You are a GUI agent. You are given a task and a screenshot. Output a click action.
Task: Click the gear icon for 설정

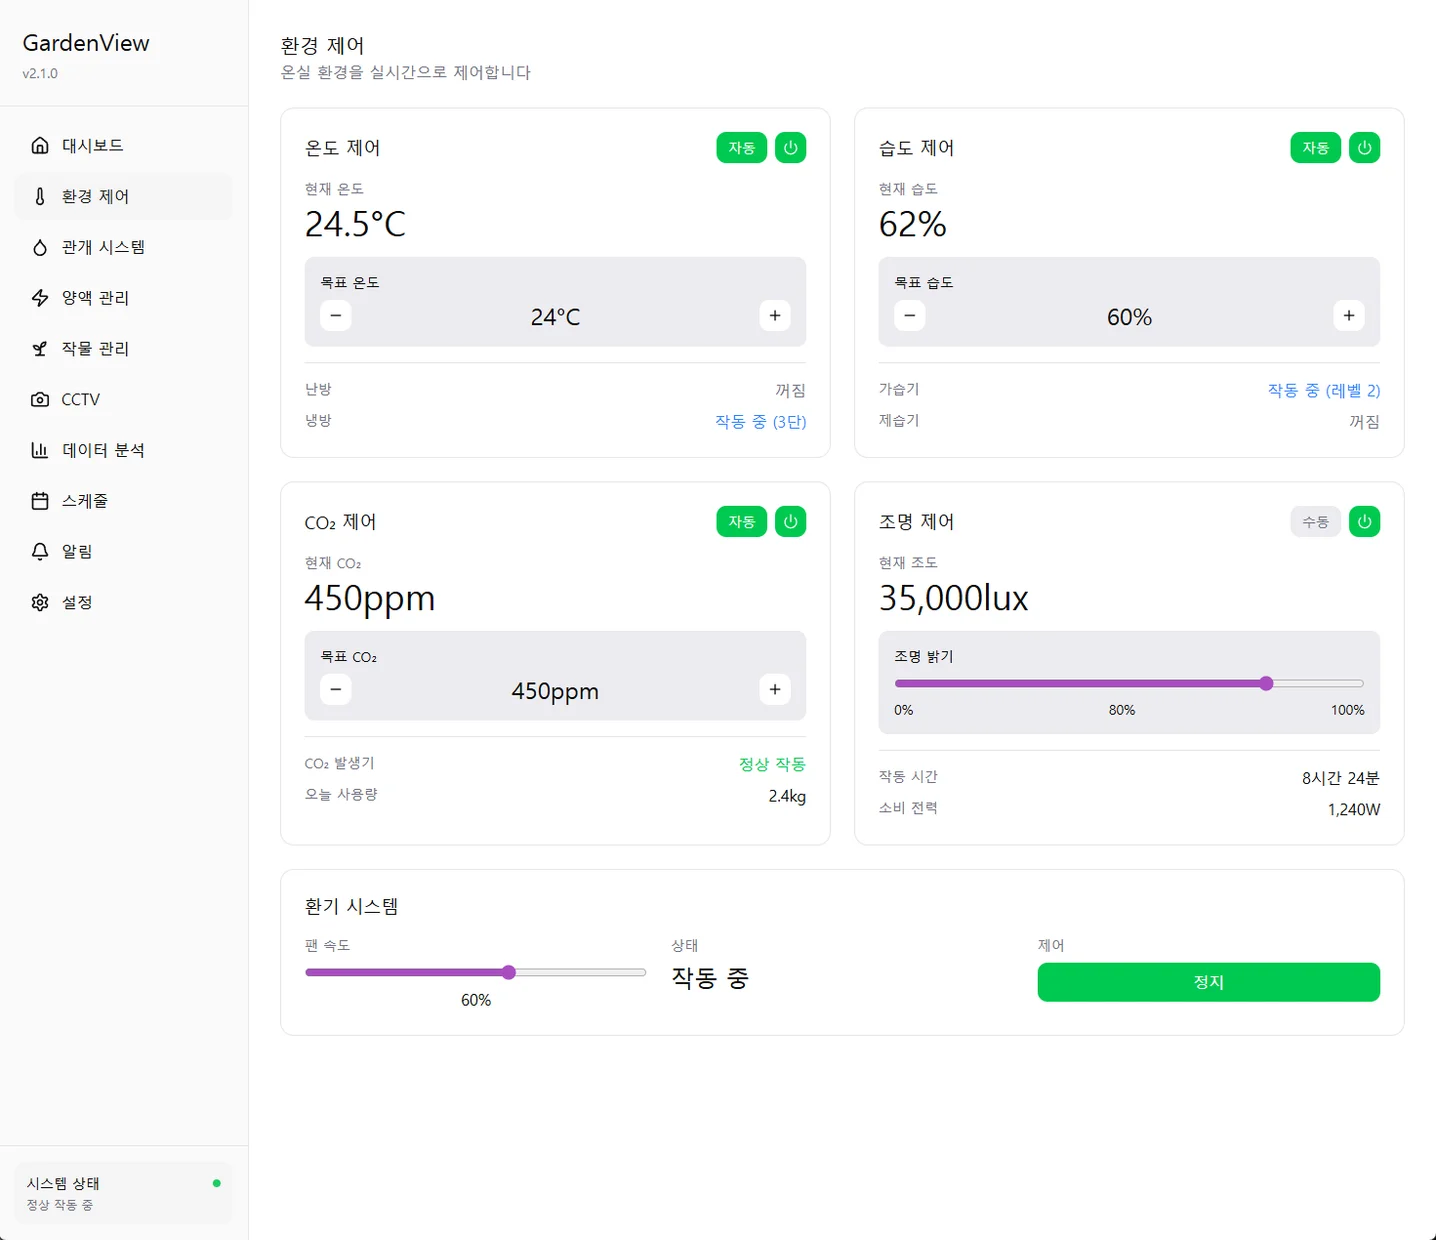coord(40,602)
